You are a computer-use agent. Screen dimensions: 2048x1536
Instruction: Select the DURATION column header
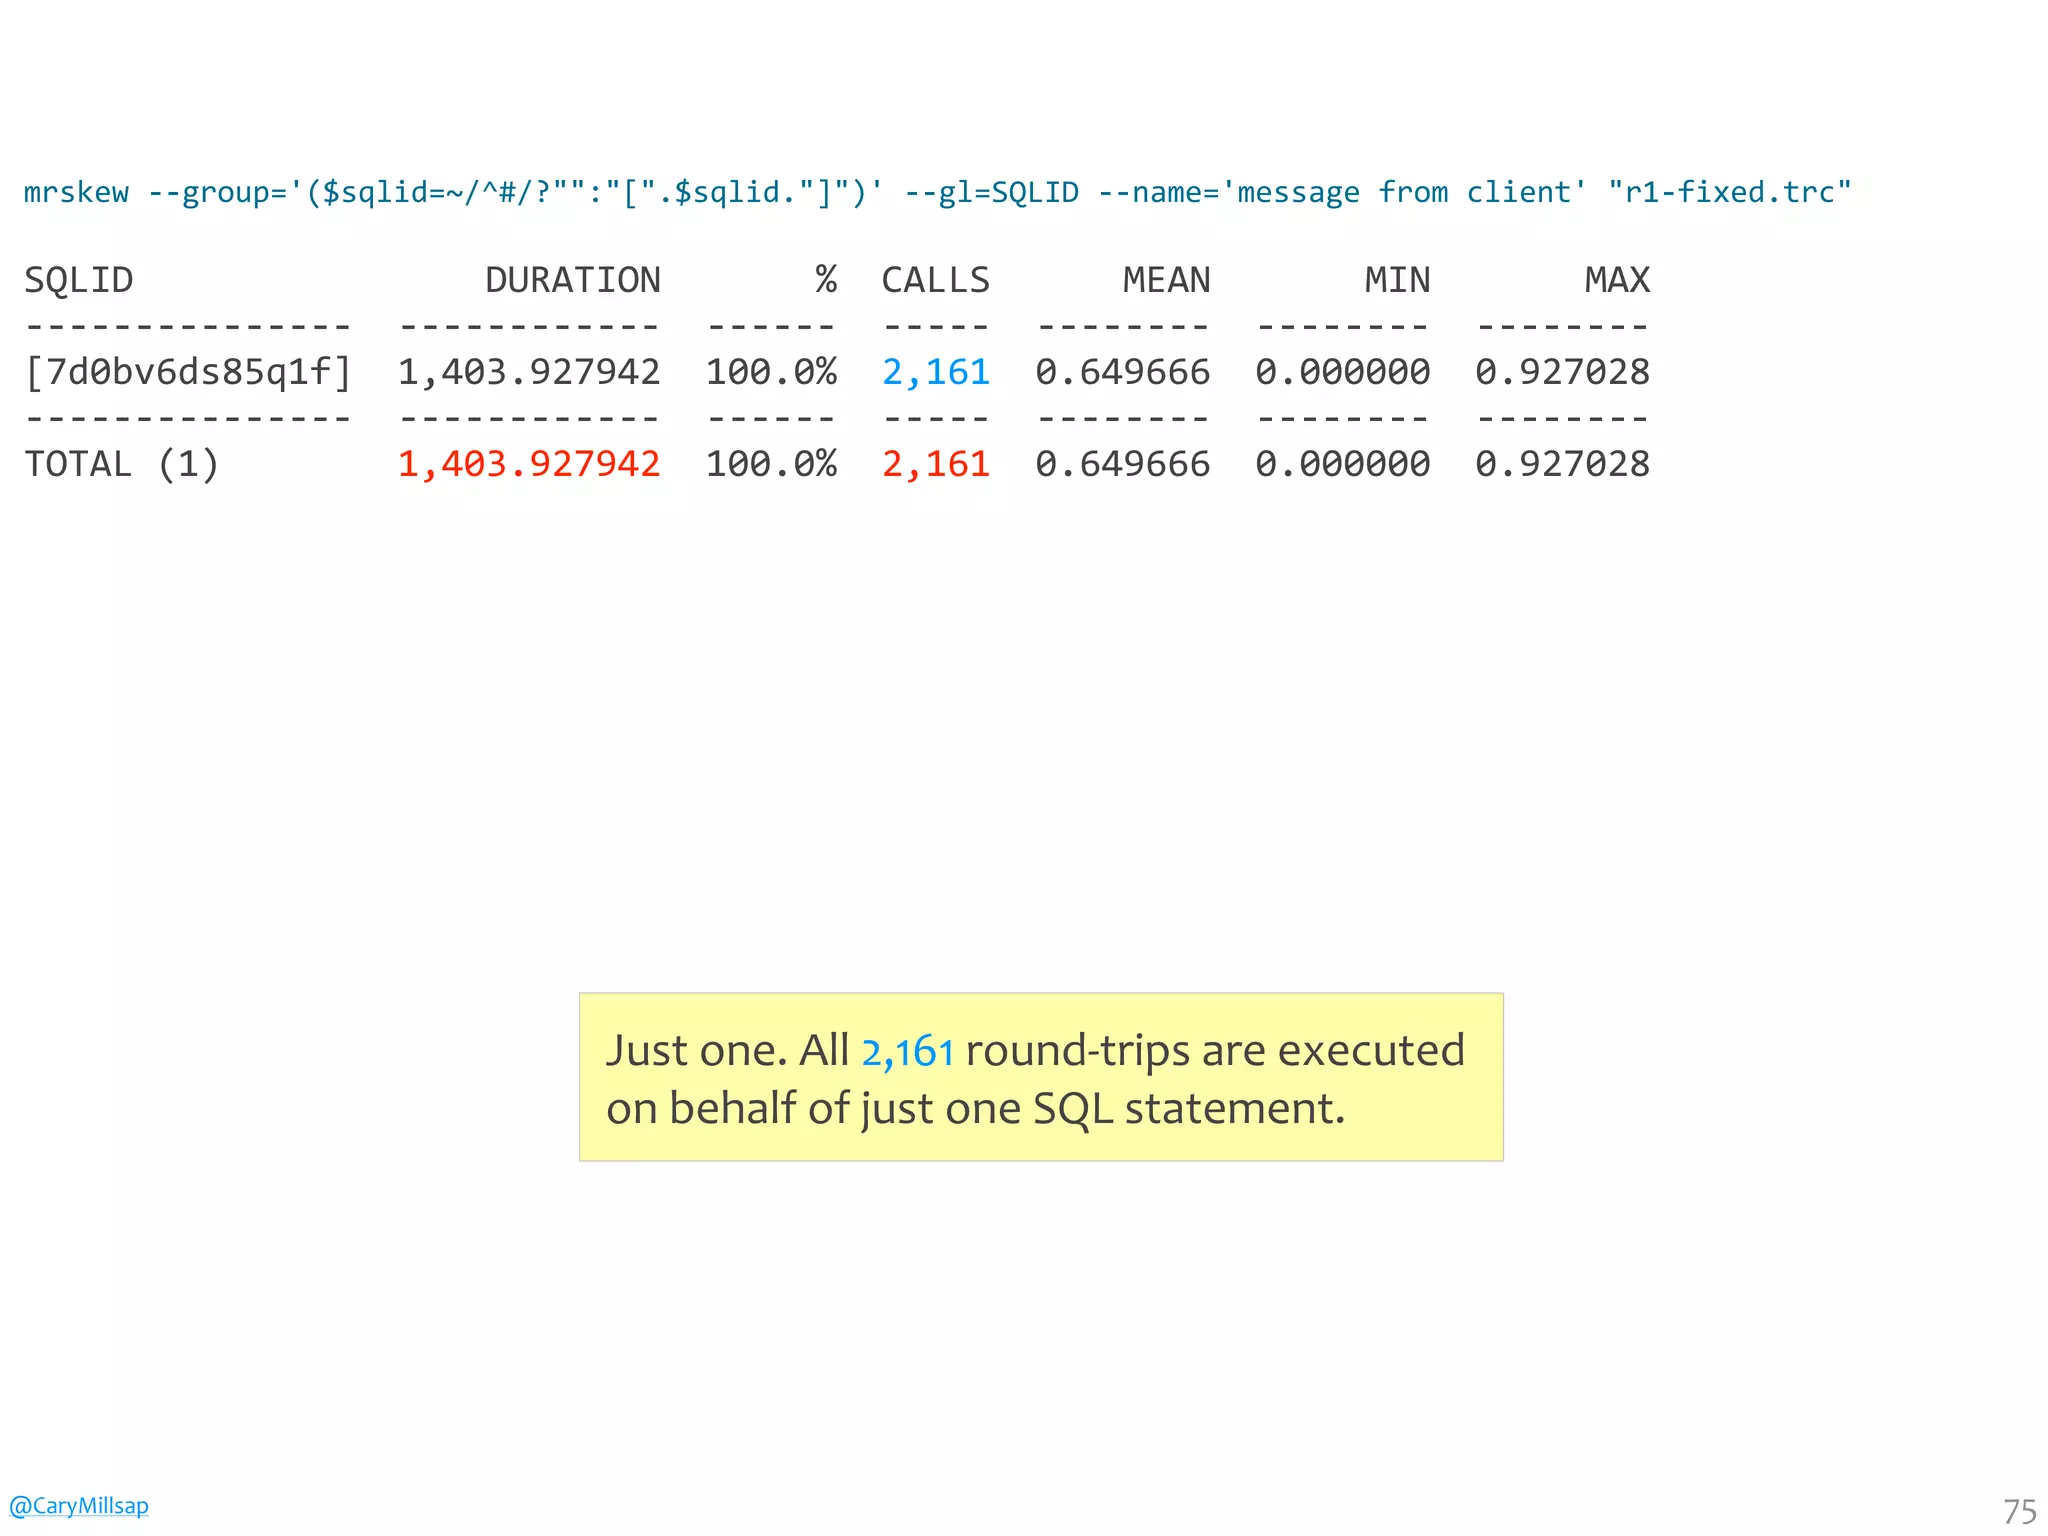(x=572, y=280)
